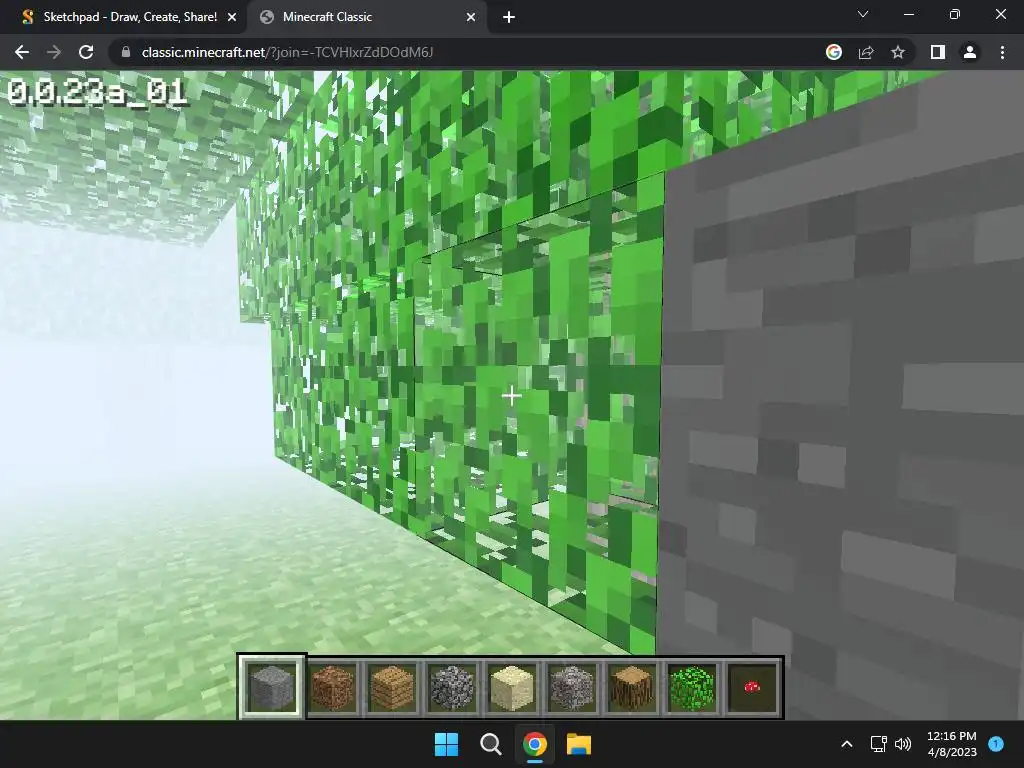Screen dimensions: 1024x768
Task: Close the Sketchpad tab
Action: click(232, 18)
